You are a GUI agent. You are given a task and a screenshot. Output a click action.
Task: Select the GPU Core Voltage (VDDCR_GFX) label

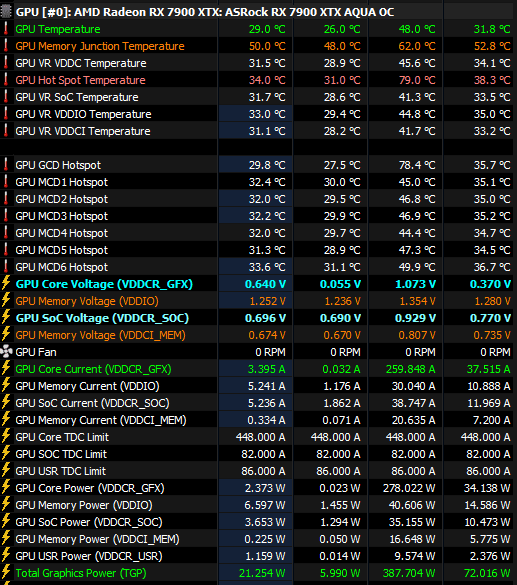[x=104, y=284]
